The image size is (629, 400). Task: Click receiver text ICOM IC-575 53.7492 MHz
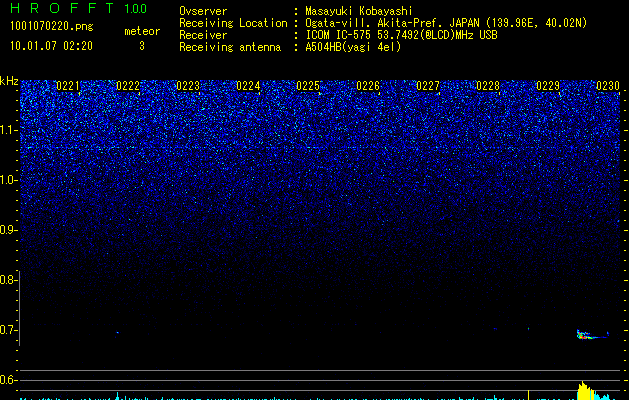tap(401, 35)
